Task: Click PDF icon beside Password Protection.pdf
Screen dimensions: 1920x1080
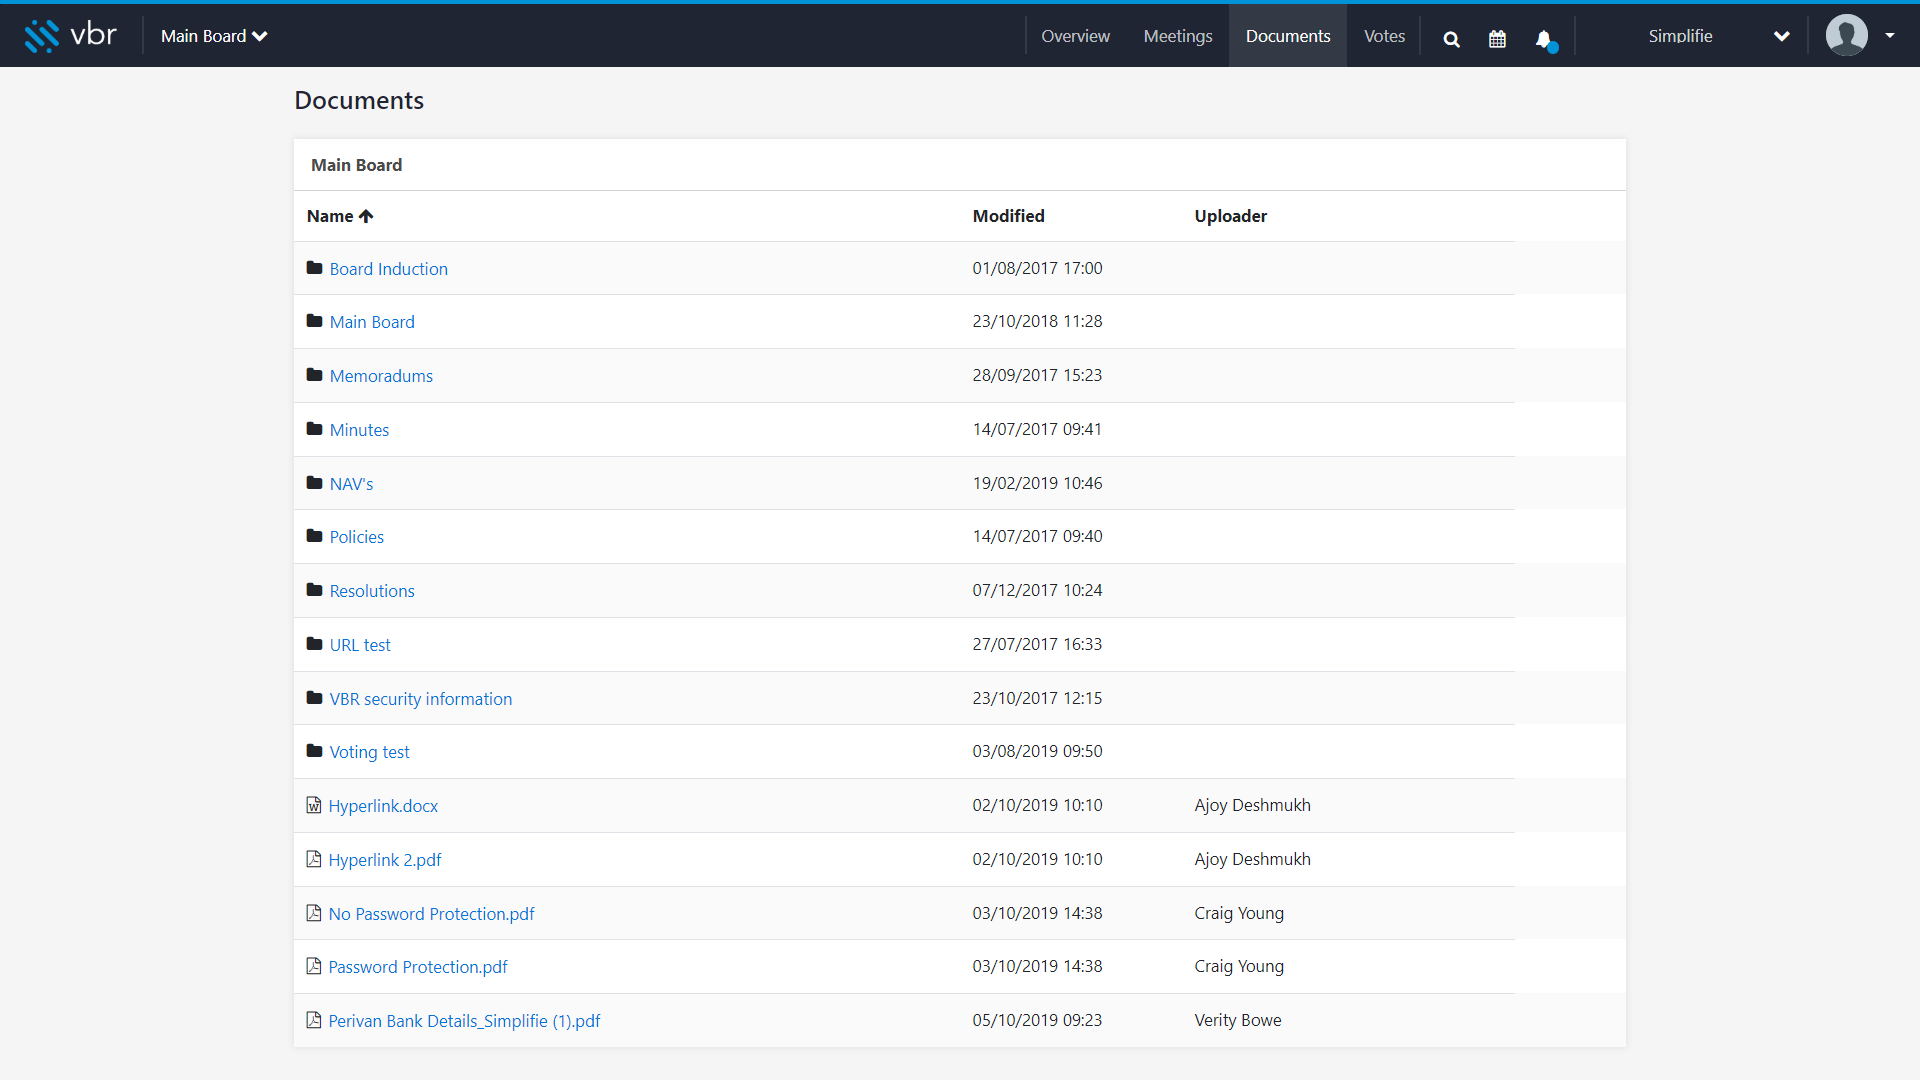Action: click(x=314, y=966)
